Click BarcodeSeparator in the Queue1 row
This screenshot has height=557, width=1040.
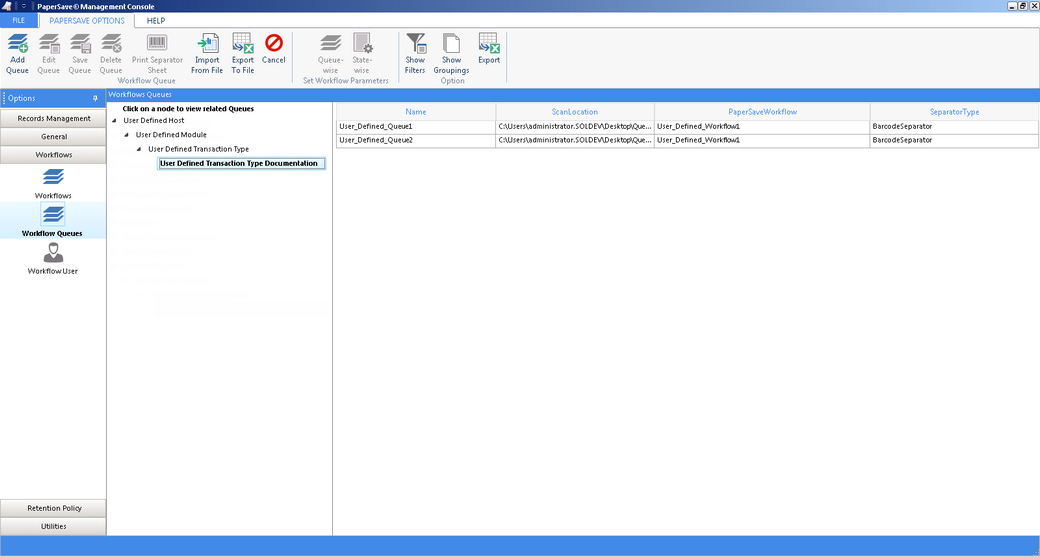pyautogui.click(x=954, y=126)
